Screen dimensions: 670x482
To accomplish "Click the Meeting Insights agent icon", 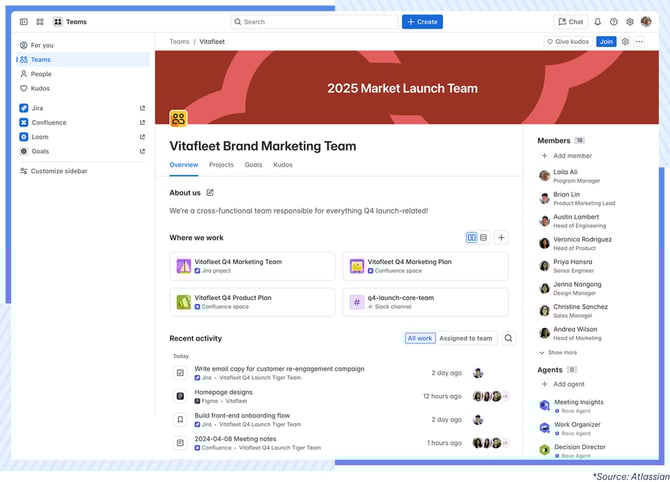I will [544, 405].
